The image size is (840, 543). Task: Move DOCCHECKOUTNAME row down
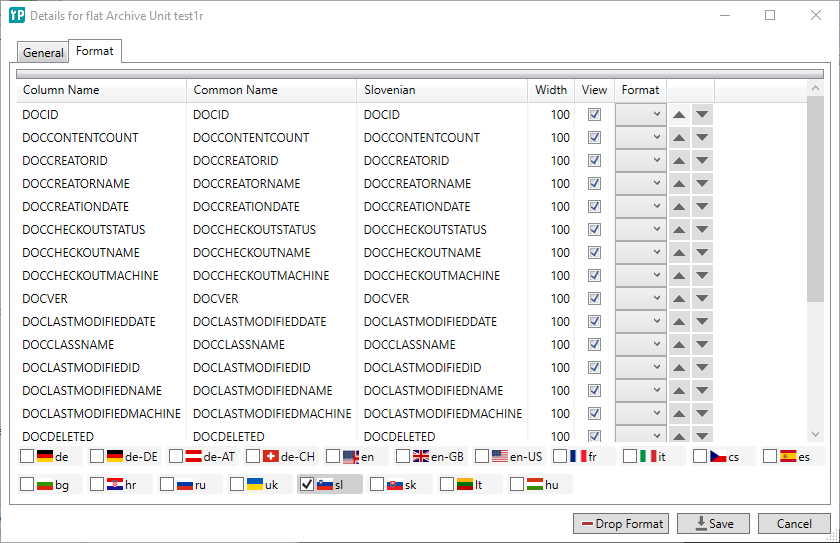coord(702,253)
